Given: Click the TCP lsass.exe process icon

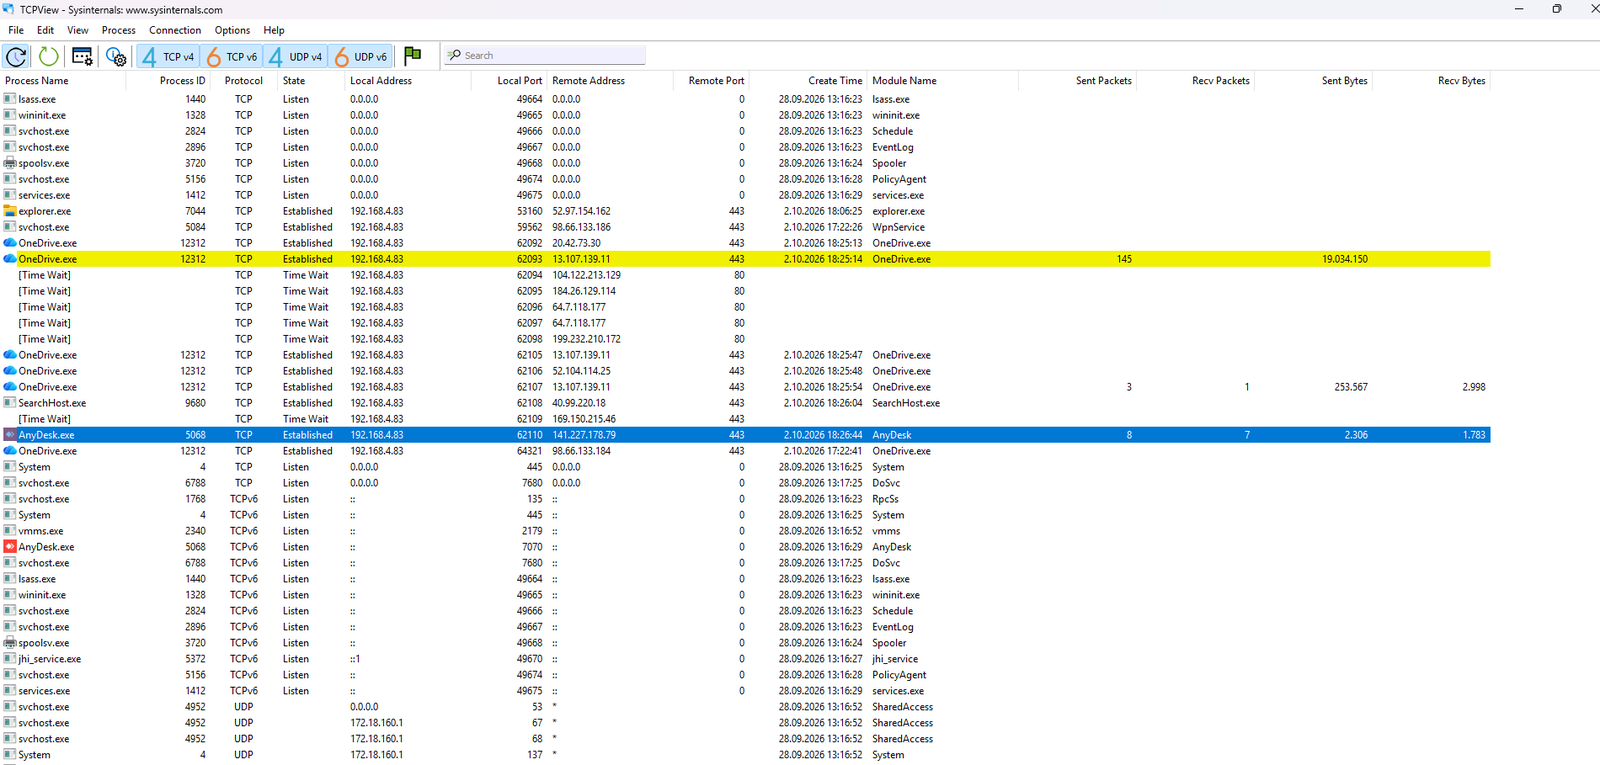Looking at the screenshot, I should click(x=10, y=99).
